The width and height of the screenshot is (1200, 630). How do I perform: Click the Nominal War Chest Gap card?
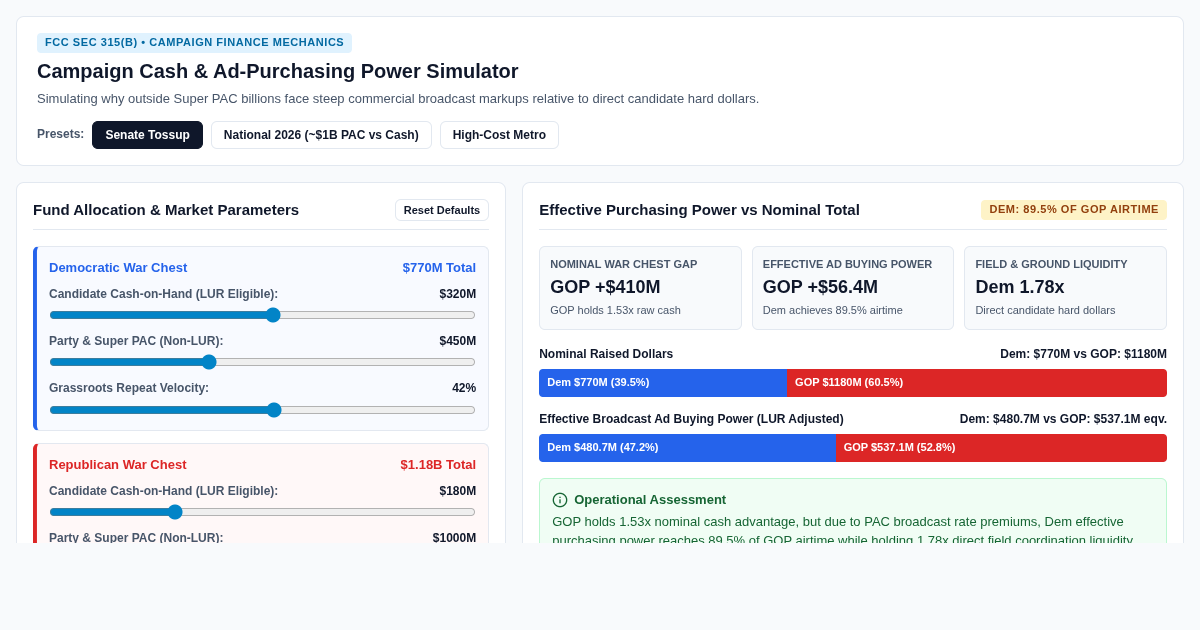[640, 288]
